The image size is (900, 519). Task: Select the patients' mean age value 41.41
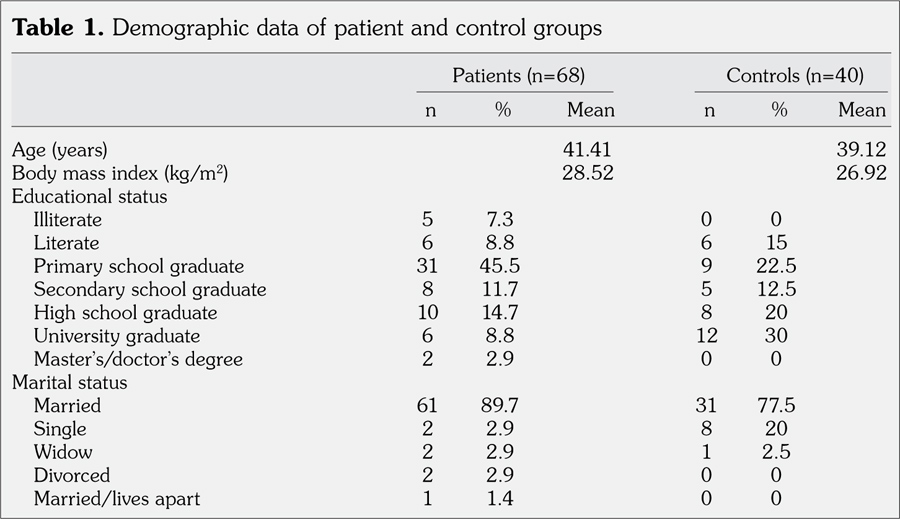pos(589,150)
